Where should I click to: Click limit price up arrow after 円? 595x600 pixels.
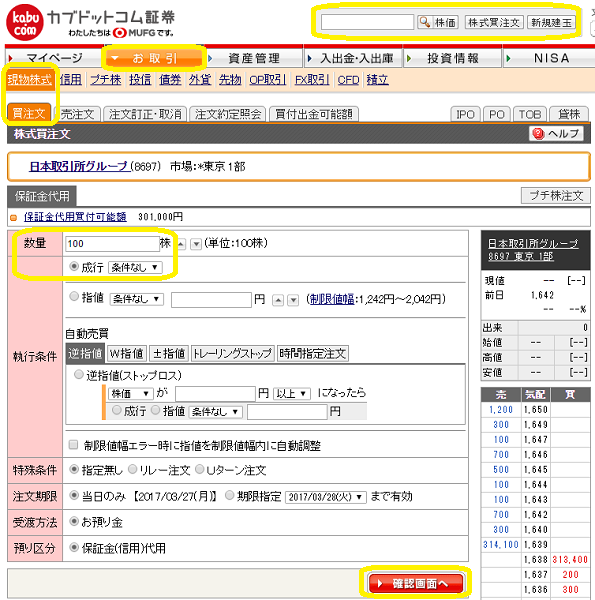[278, 300]
